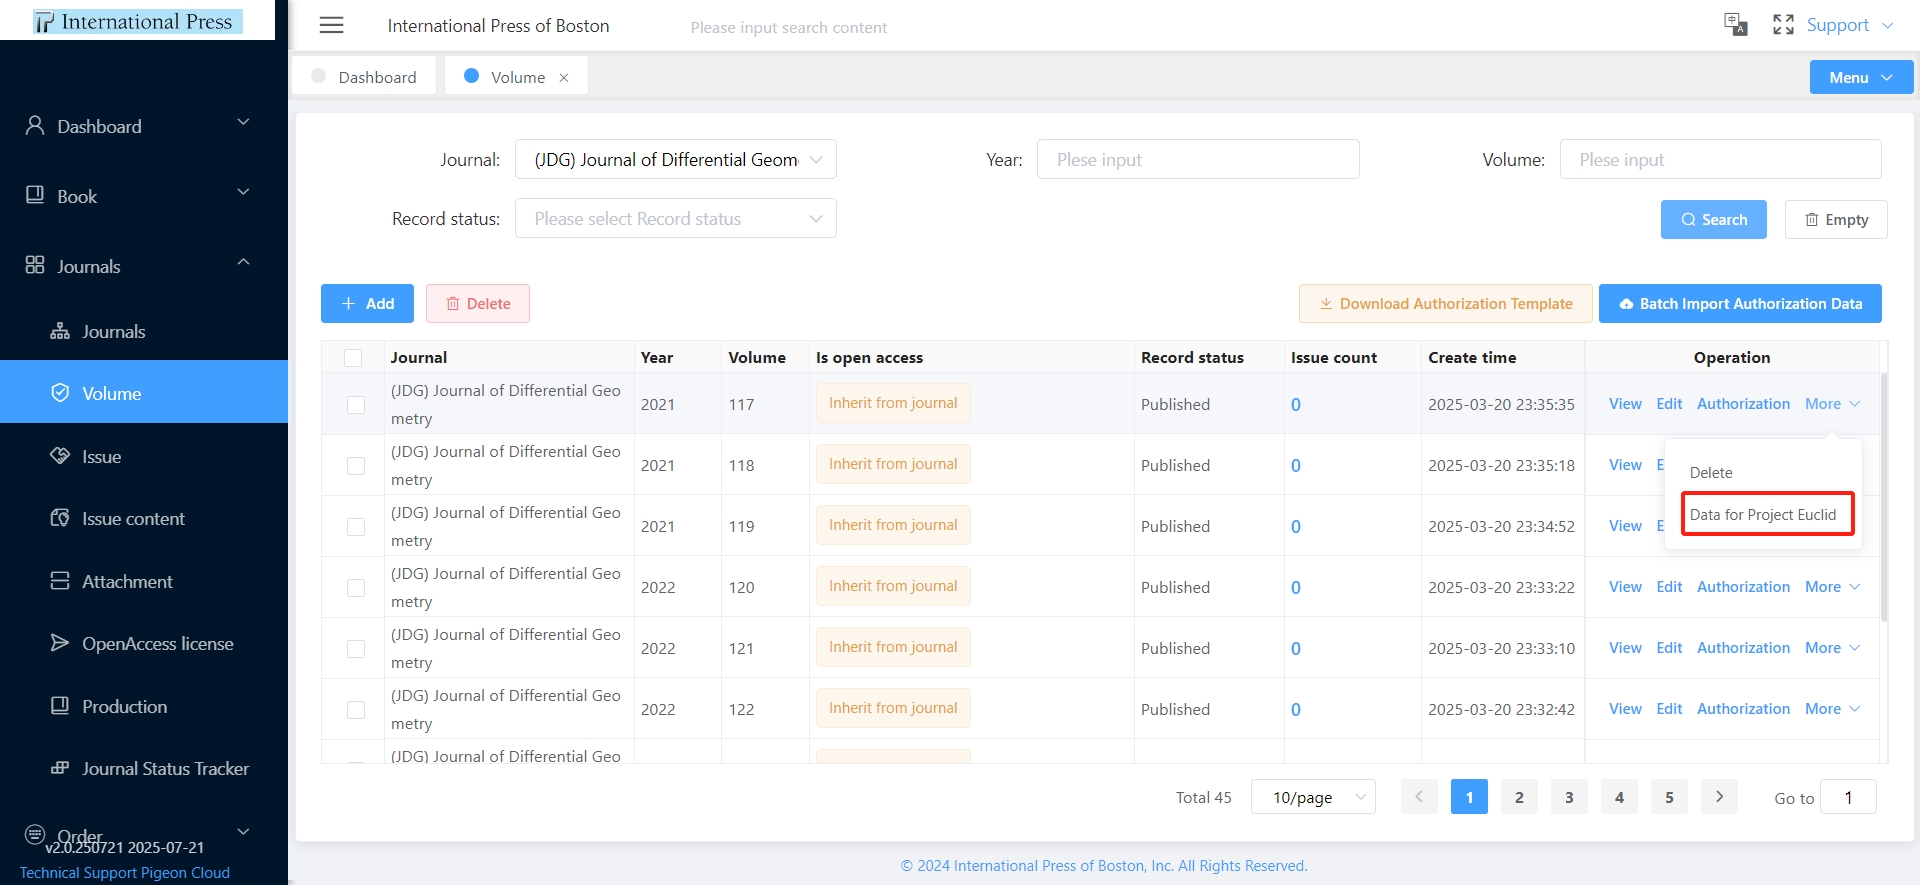Click Authorization for volume 121
This screenshot has width=1920, height=885.
coord(1743,647)
